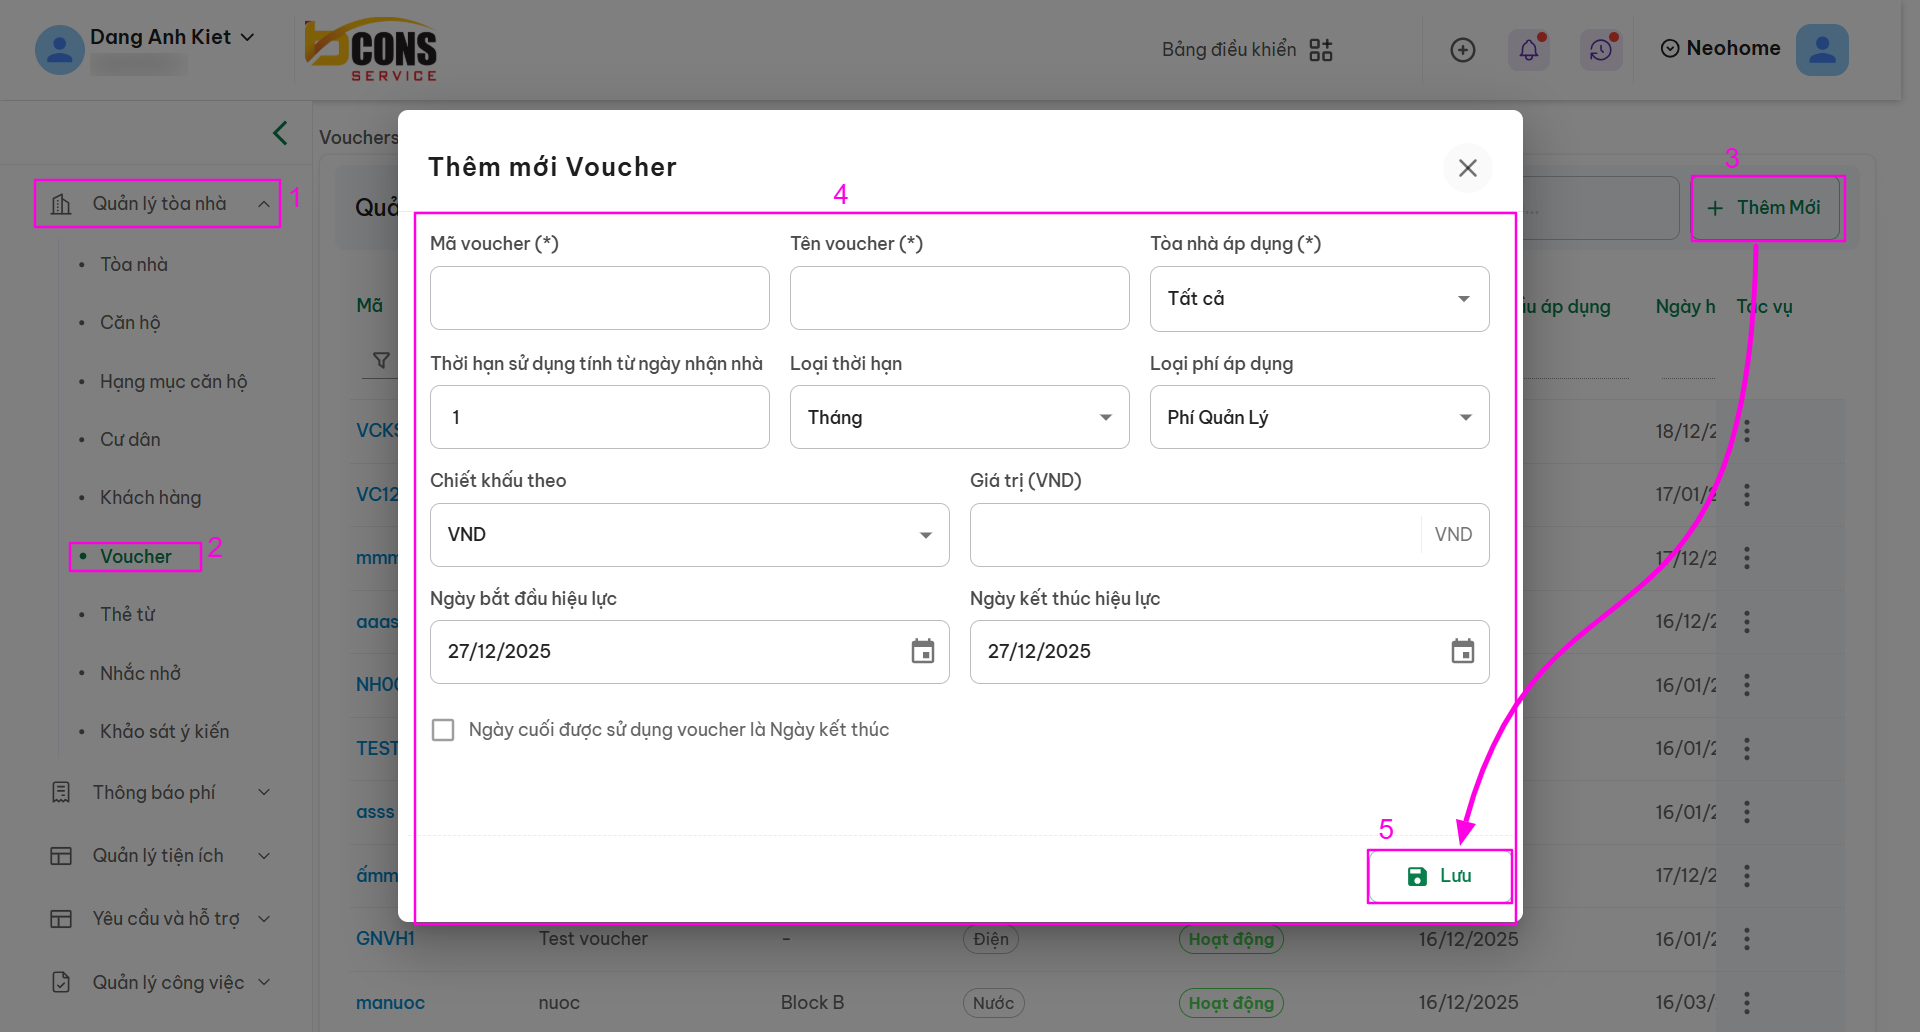Expand the Loại thời hạn dropdown

[x=959, y=417]
